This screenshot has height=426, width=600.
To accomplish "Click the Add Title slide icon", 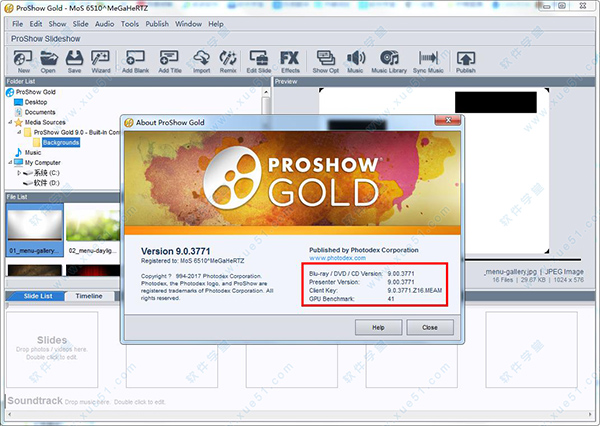I will coord(170,61).
